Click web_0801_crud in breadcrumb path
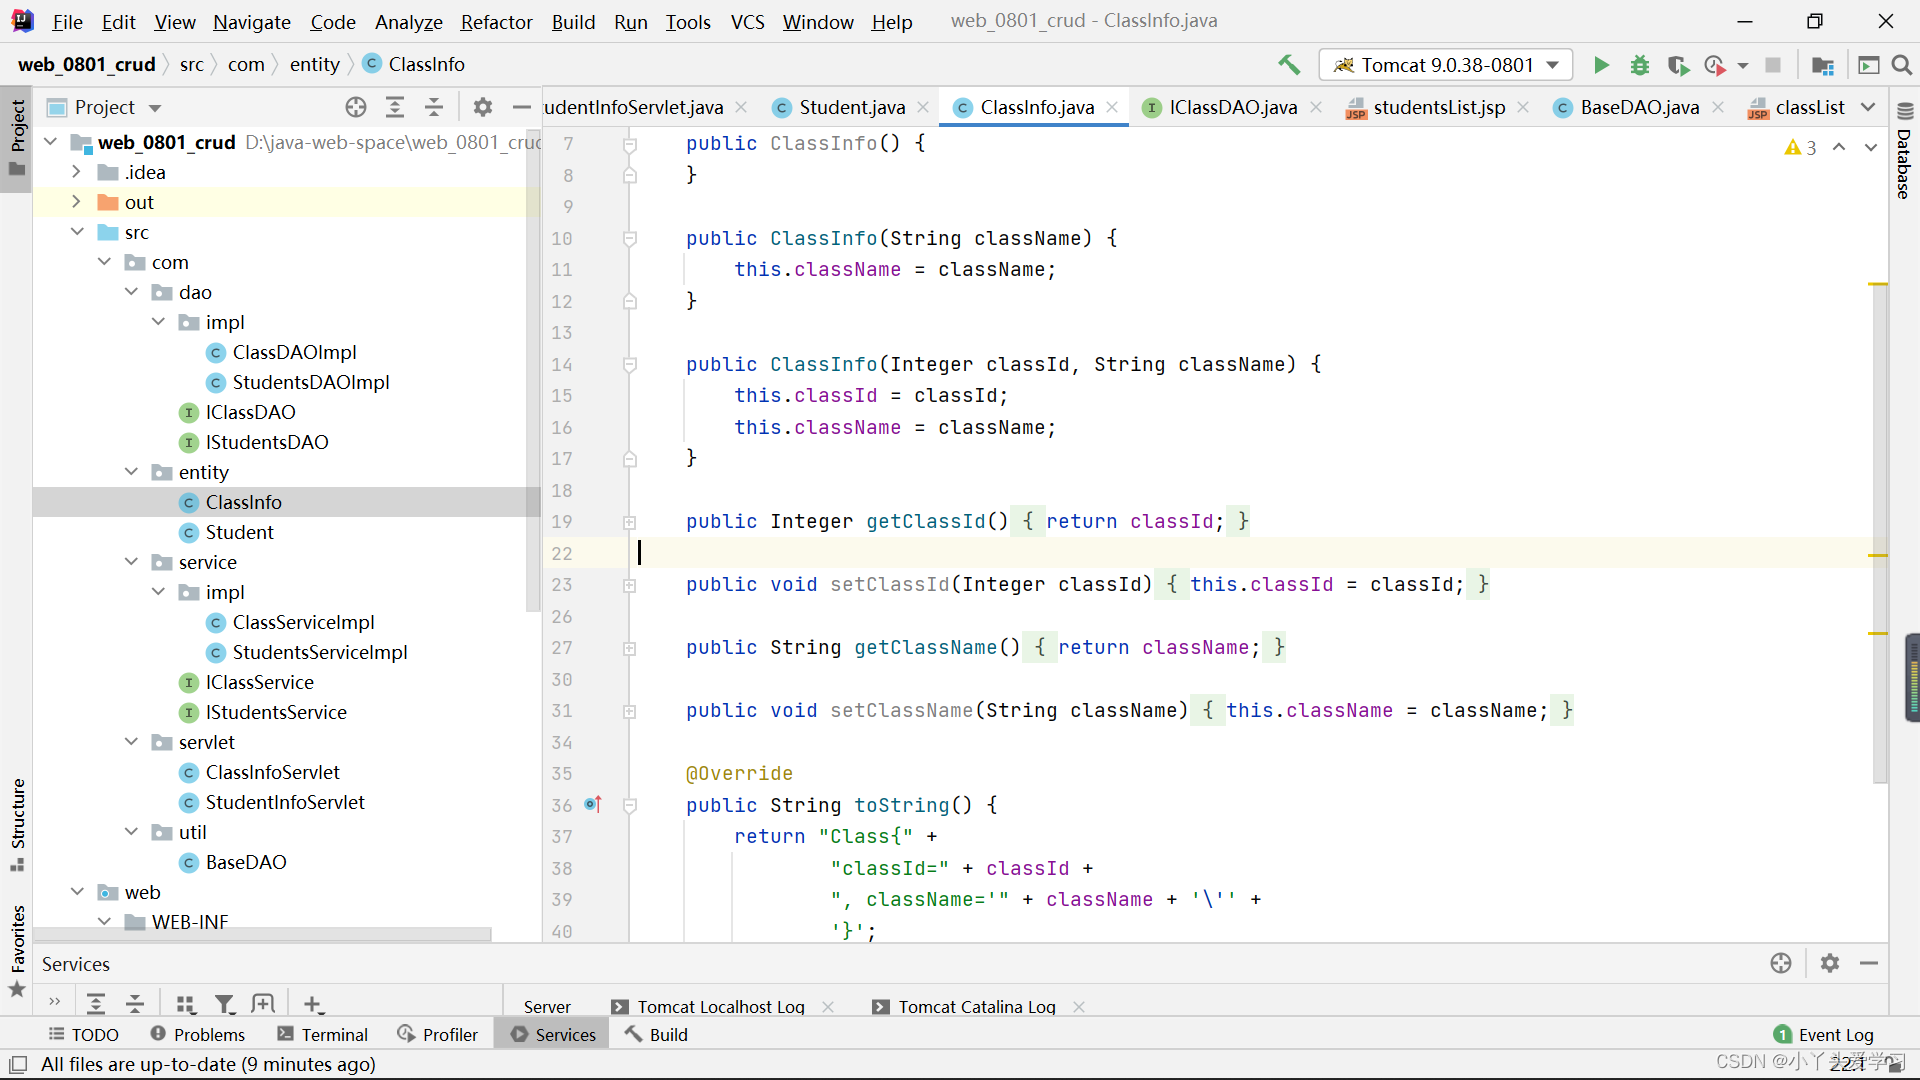Screen dimensions: 1920x1080 87,65
